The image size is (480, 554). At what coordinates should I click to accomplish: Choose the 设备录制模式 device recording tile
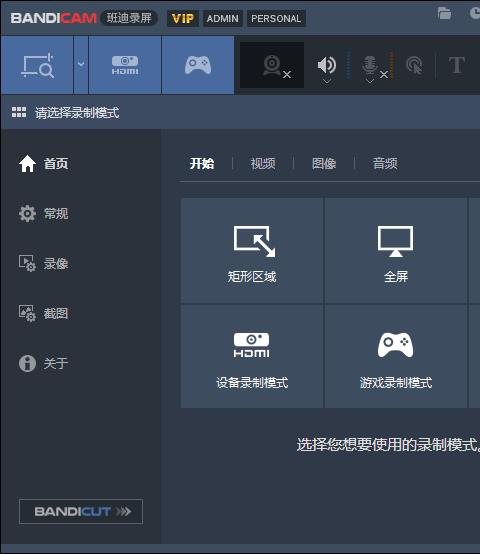pos(252,356)
